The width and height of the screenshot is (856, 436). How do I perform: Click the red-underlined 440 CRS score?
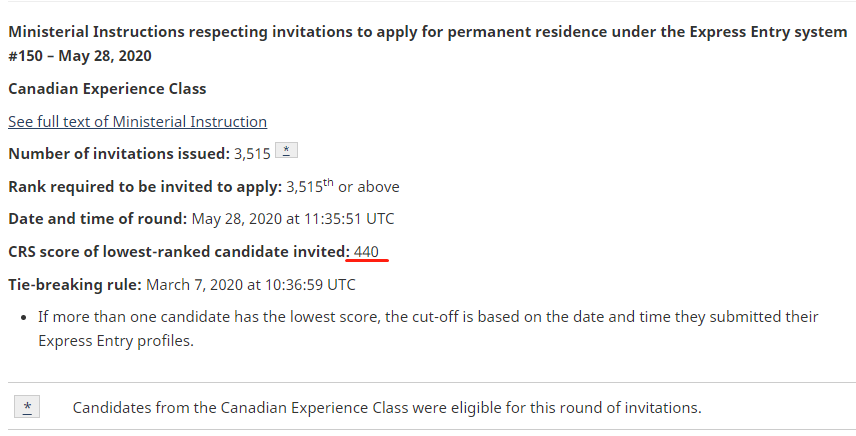pyautogui.click(x=367, y=252)
